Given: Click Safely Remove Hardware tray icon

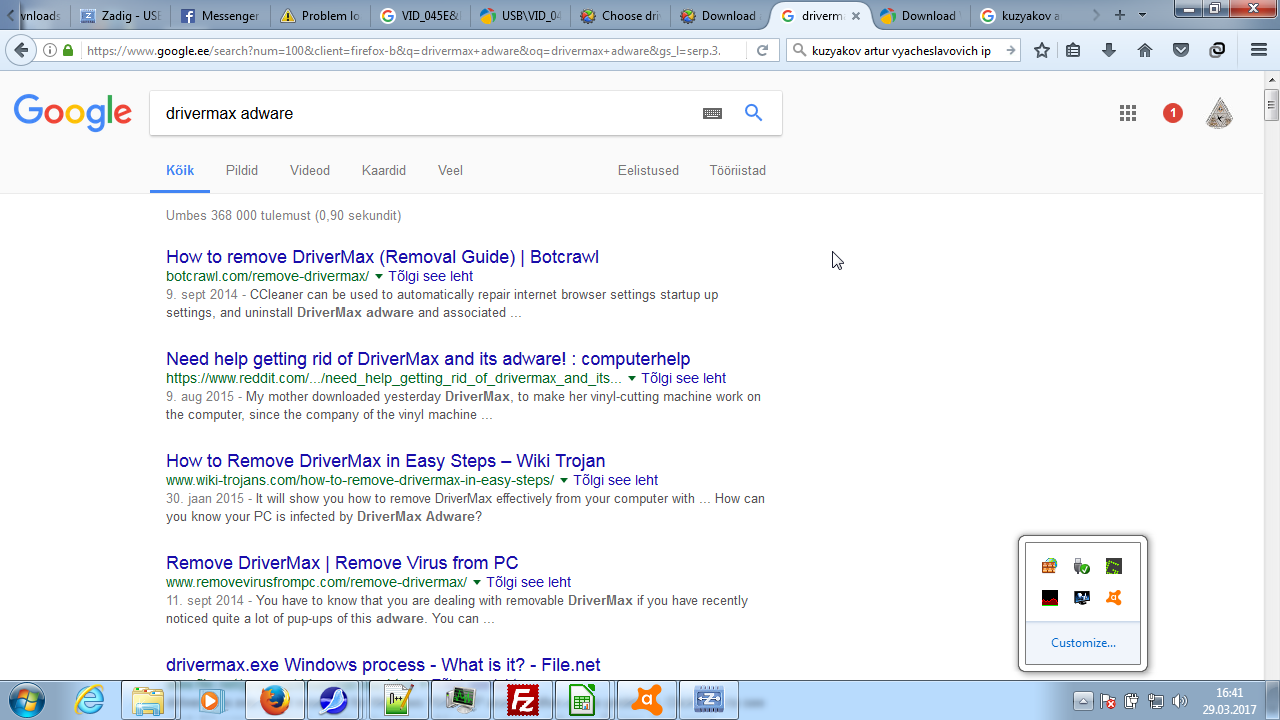Looking at the screenshot, I should click(x=1081, y=567).
